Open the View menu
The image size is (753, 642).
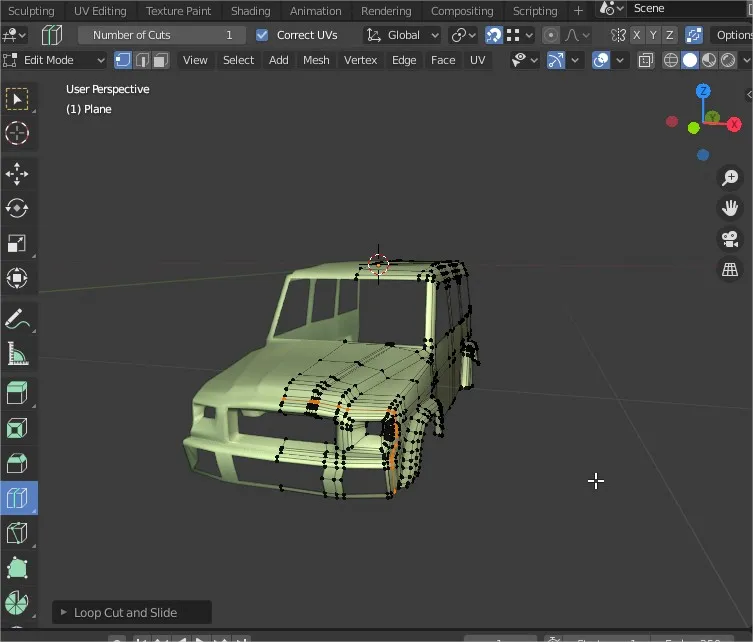point(195,61)
